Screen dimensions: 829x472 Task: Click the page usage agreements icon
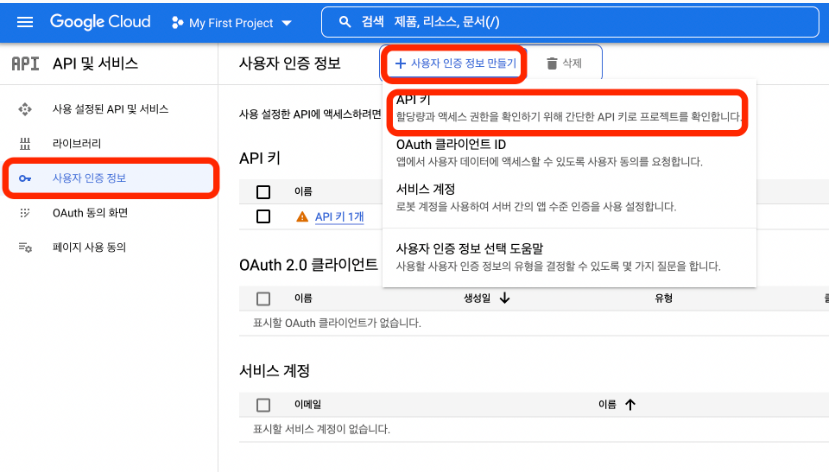[25, 247]
